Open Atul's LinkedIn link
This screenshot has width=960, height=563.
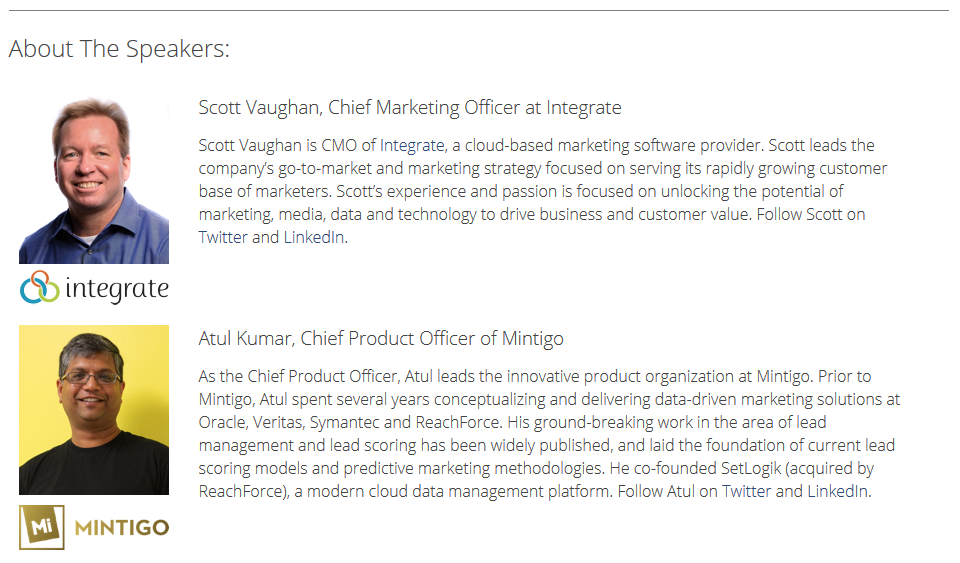pyautogui.click(x=838, y=491)
